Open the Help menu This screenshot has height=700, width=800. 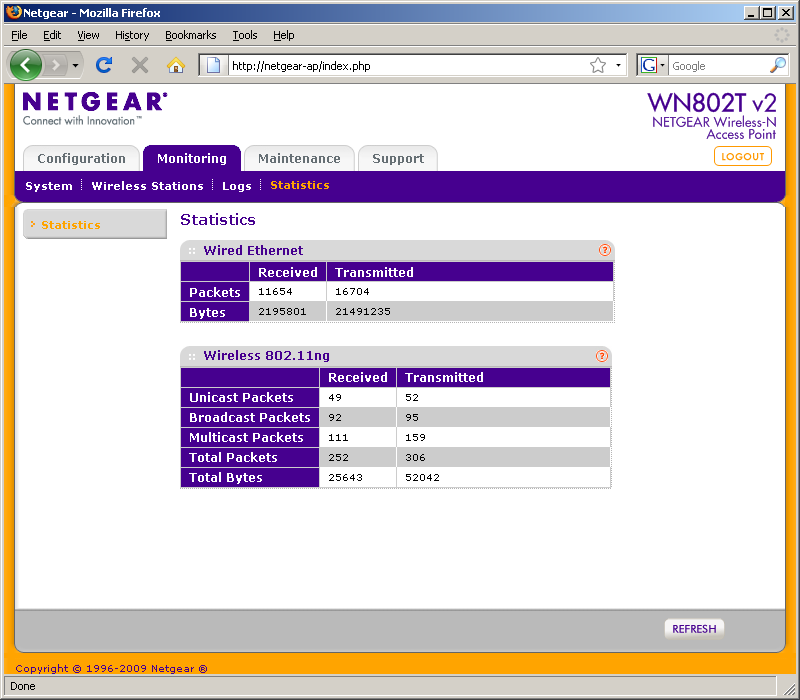(284, 35)
